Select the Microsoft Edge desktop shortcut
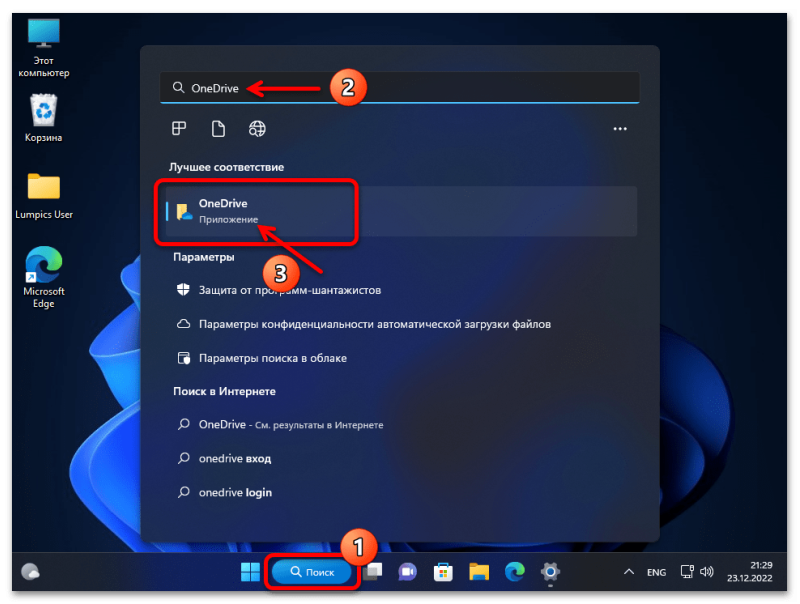 click(x=44, y=278)
